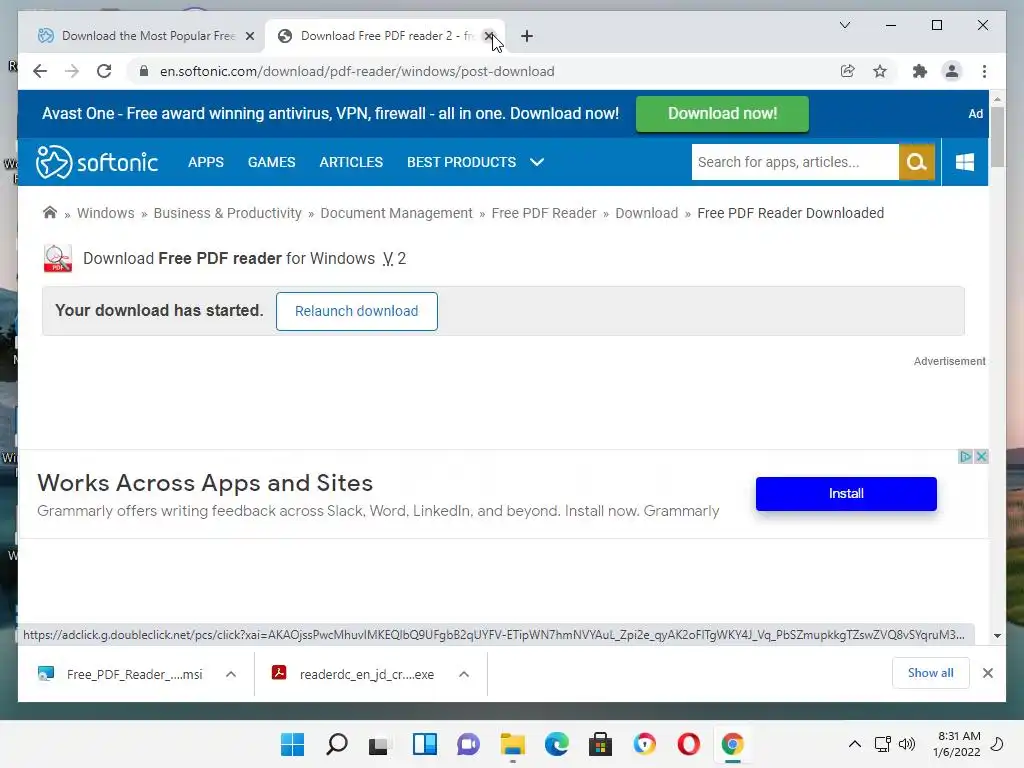Open the tab search chevron in the title bar

coord(844,25)
